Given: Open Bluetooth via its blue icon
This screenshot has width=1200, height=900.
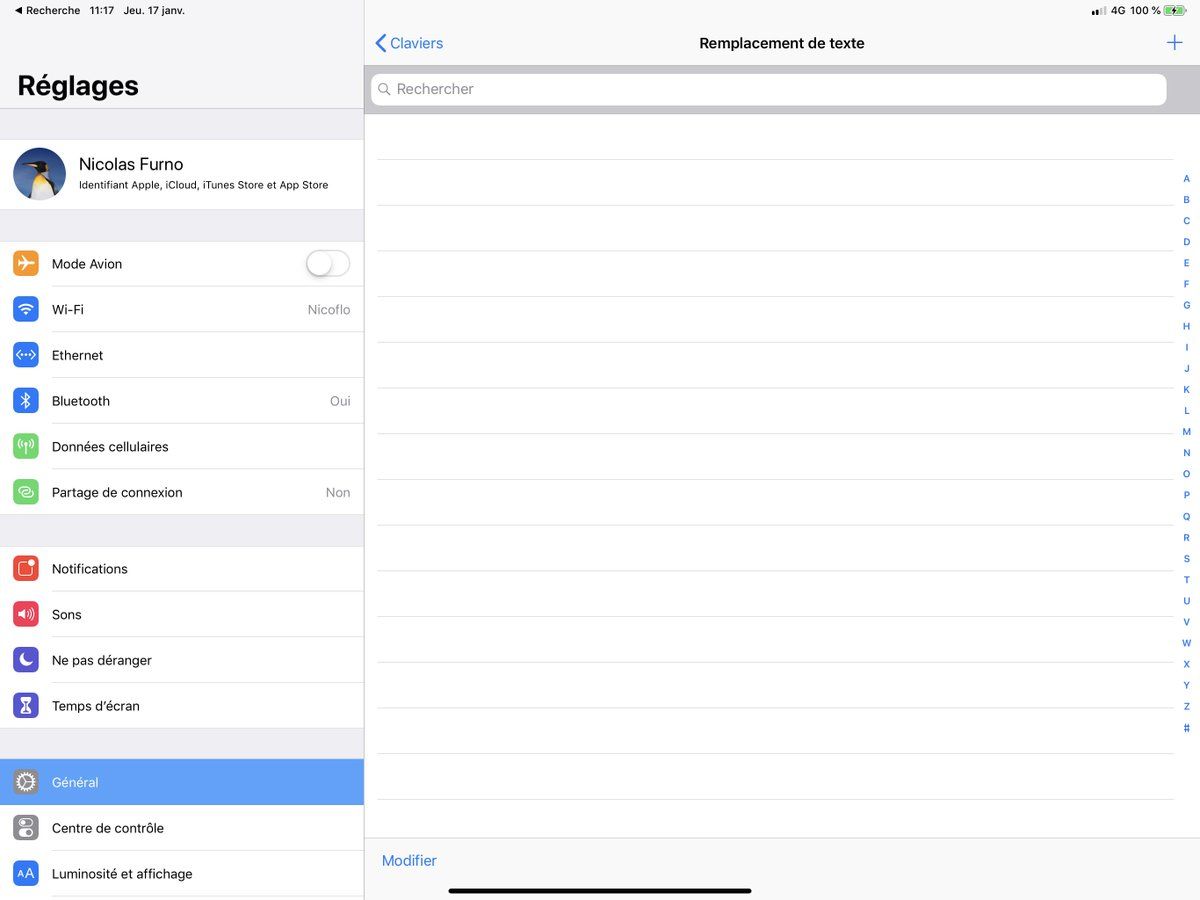Looking at the screenshot, I should (x=26, y=401).
